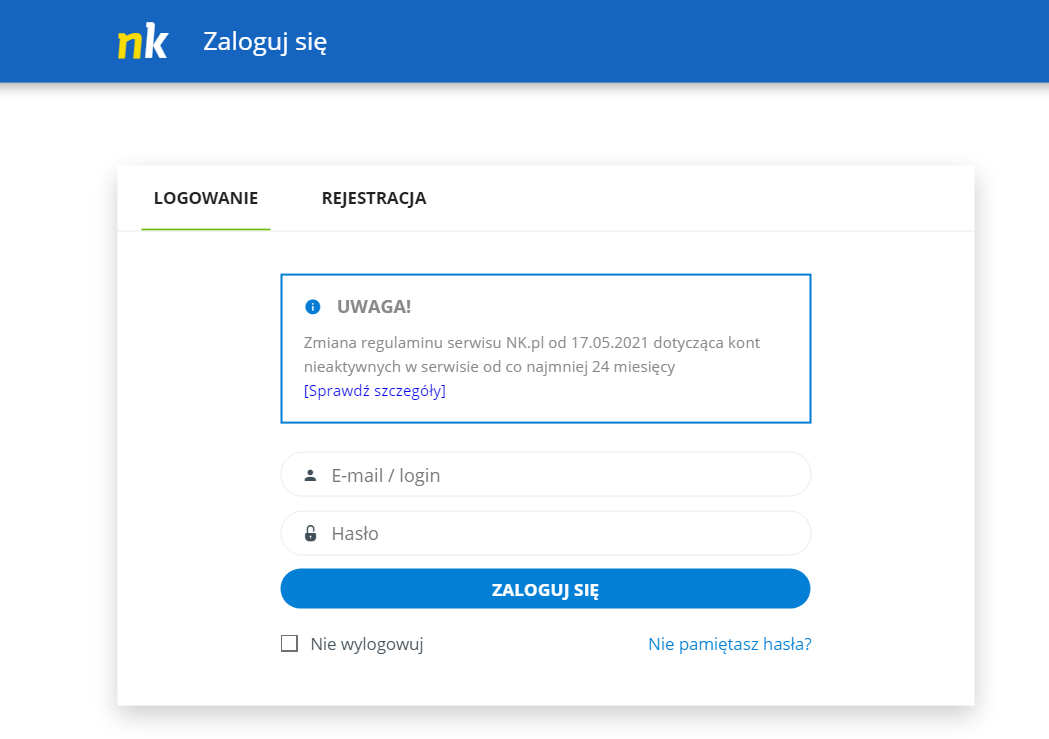This screenshot has height=739, width=1049.
Task: Click the user icon in login field
Action: pos(310,475)
